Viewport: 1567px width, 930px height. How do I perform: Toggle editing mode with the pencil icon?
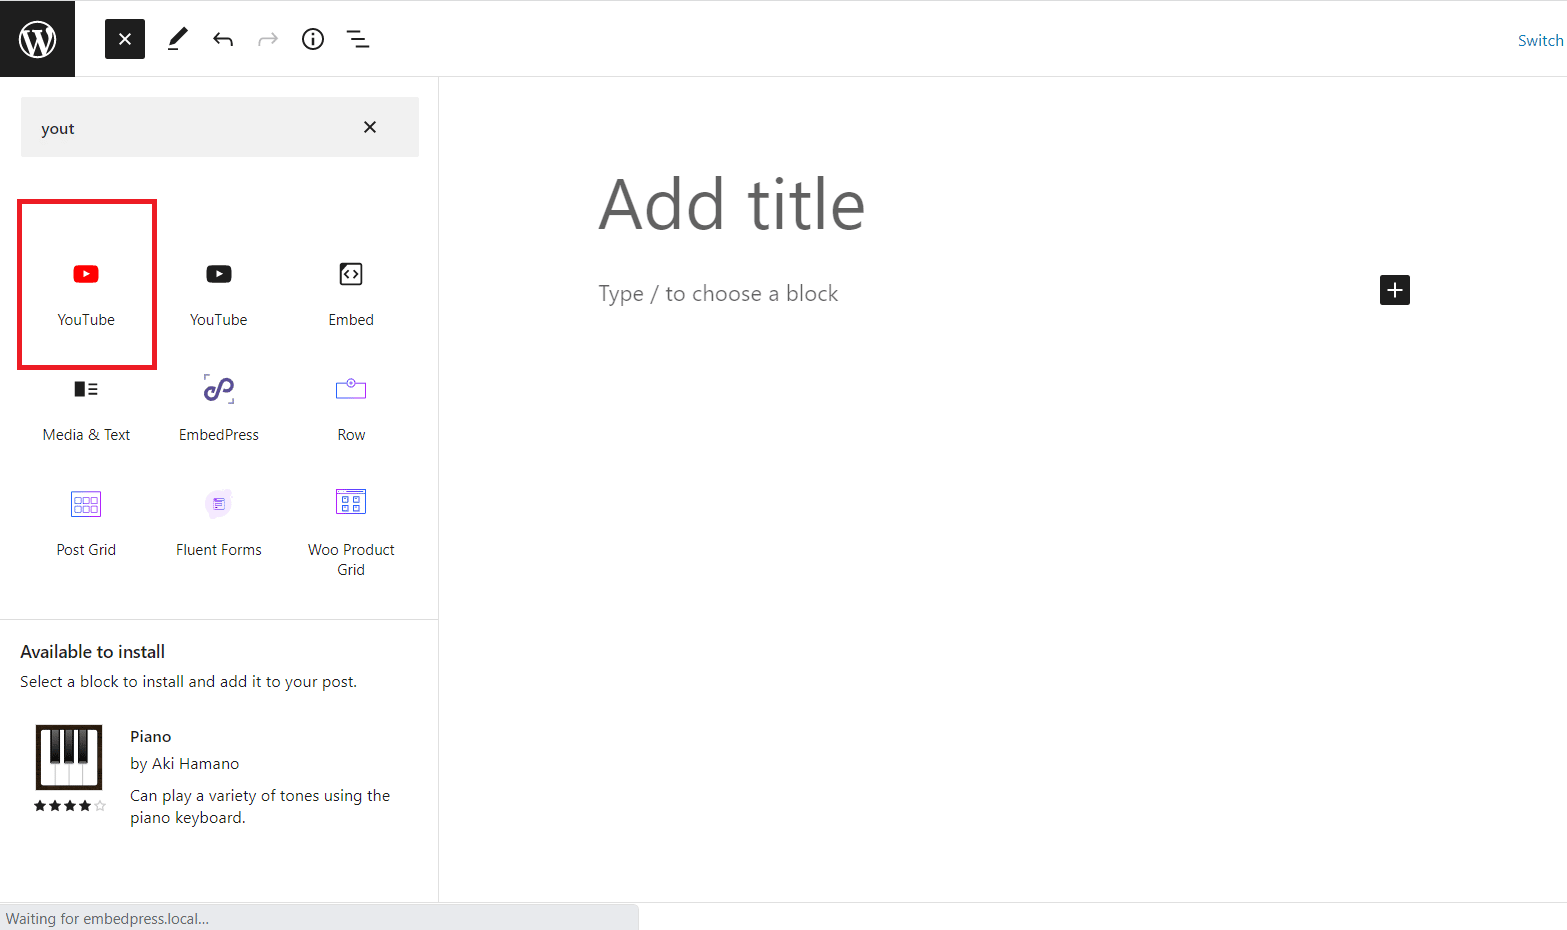(x=177, y=39)
